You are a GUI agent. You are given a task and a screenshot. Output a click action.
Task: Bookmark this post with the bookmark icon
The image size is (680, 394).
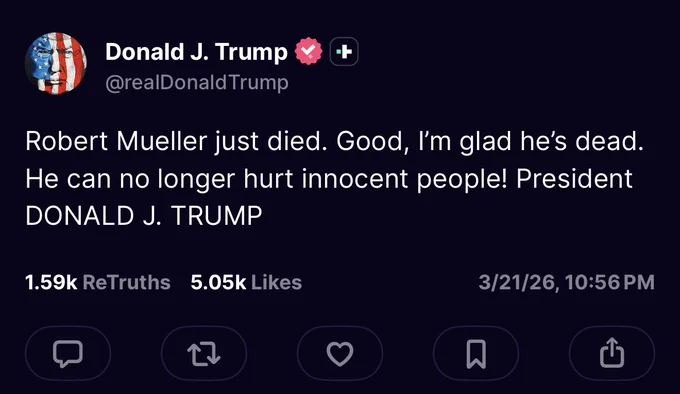pos(476,353)
